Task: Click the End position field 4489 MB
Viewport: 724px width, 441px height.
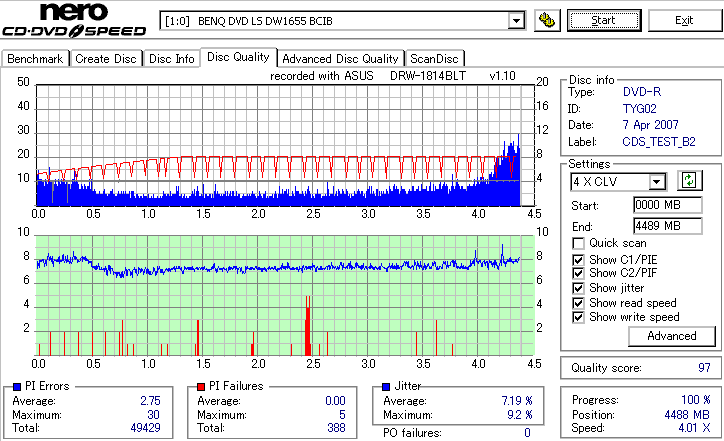Action: coord(668,226)
